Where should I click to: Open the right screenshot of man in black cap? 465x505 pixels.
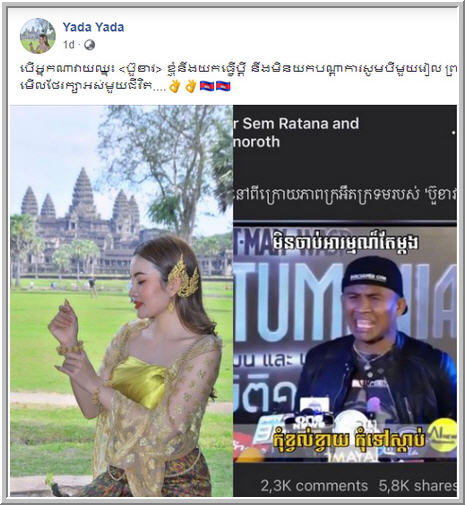click(x=345, y=301)
